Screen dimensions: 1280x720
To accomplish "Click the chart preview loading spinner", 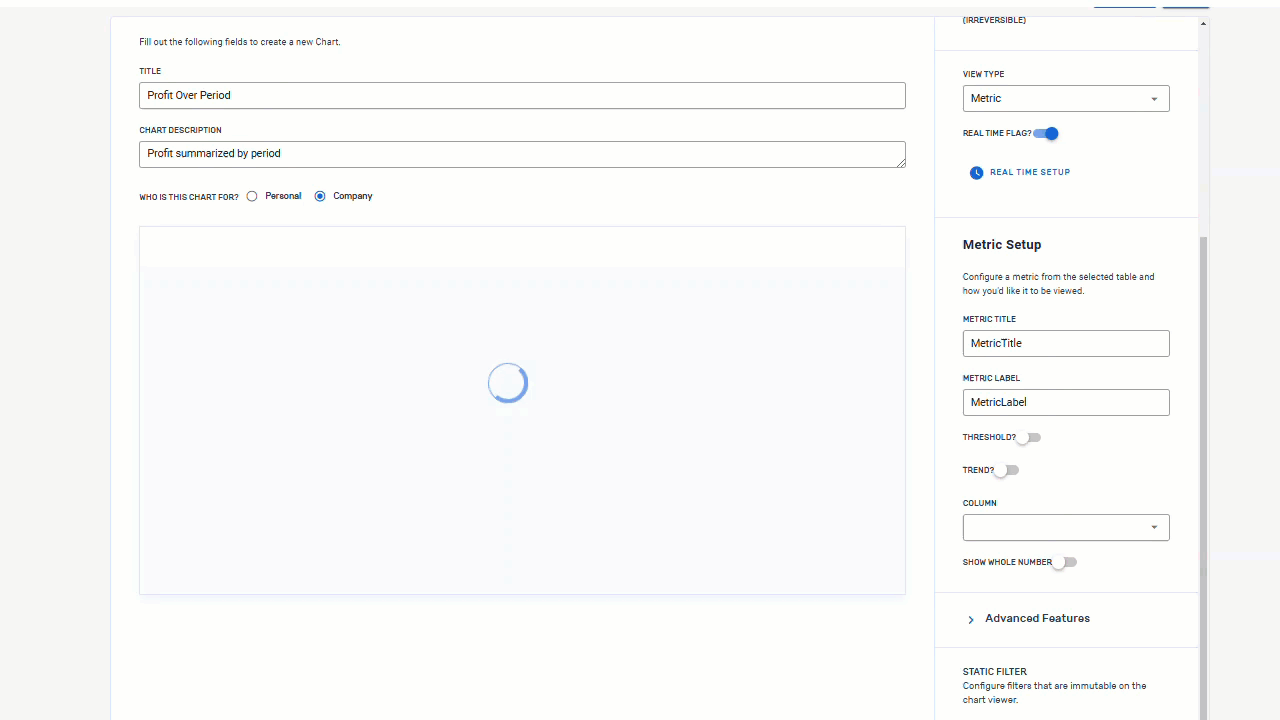I will coord(508,383).
